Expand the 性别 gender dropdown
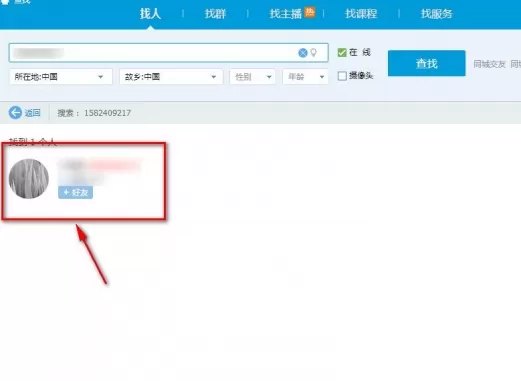 click(252, 77)
